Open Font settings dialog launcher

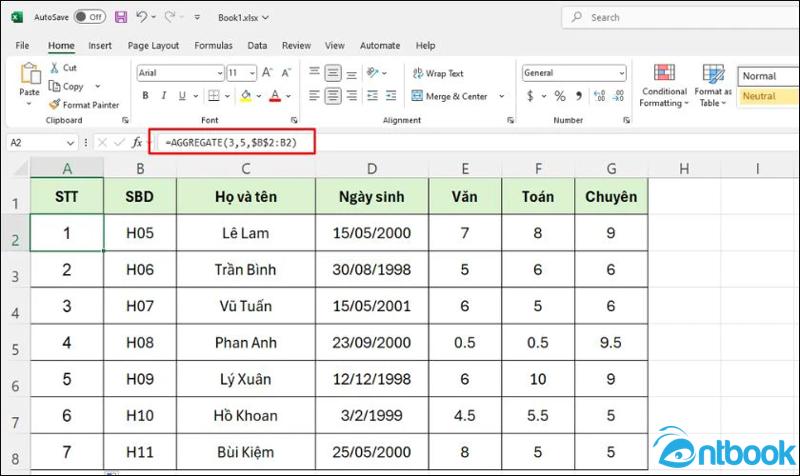tap(294, 120)
